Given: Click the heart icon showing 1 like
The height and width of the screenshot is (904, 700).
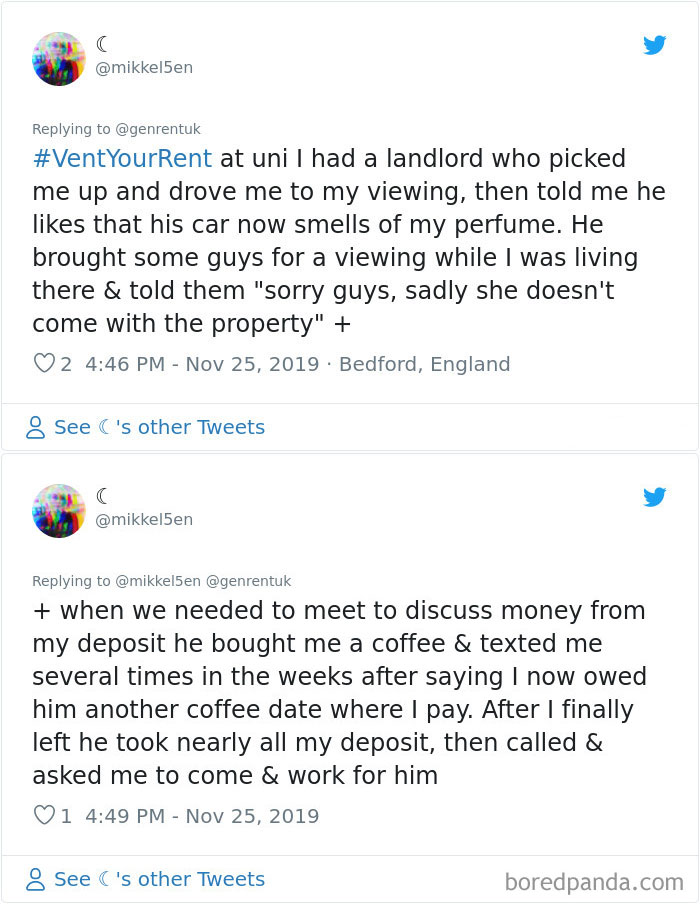Looking at the screenshot, I should click(42, 816).
